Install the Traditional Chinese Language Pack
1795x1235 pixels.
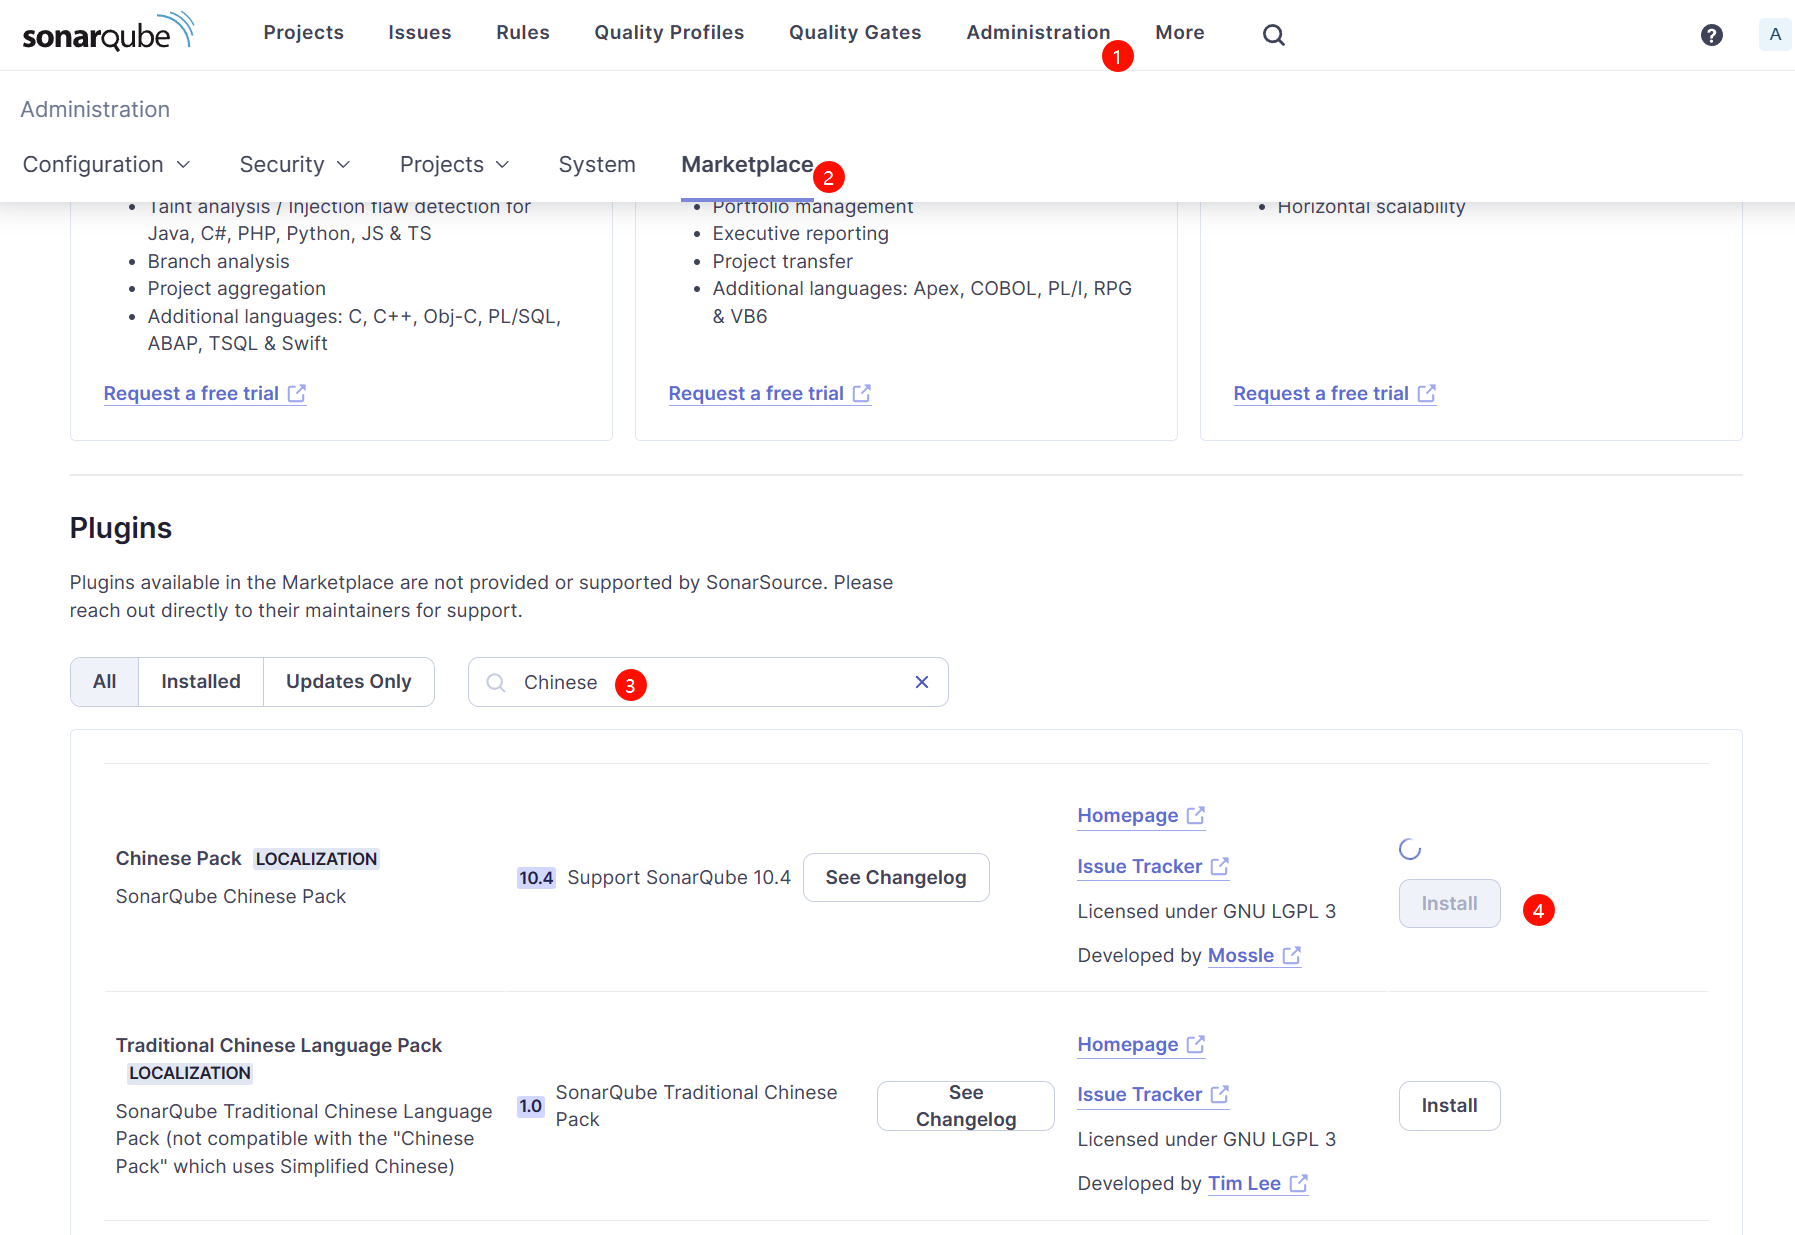[1448, 1106]
